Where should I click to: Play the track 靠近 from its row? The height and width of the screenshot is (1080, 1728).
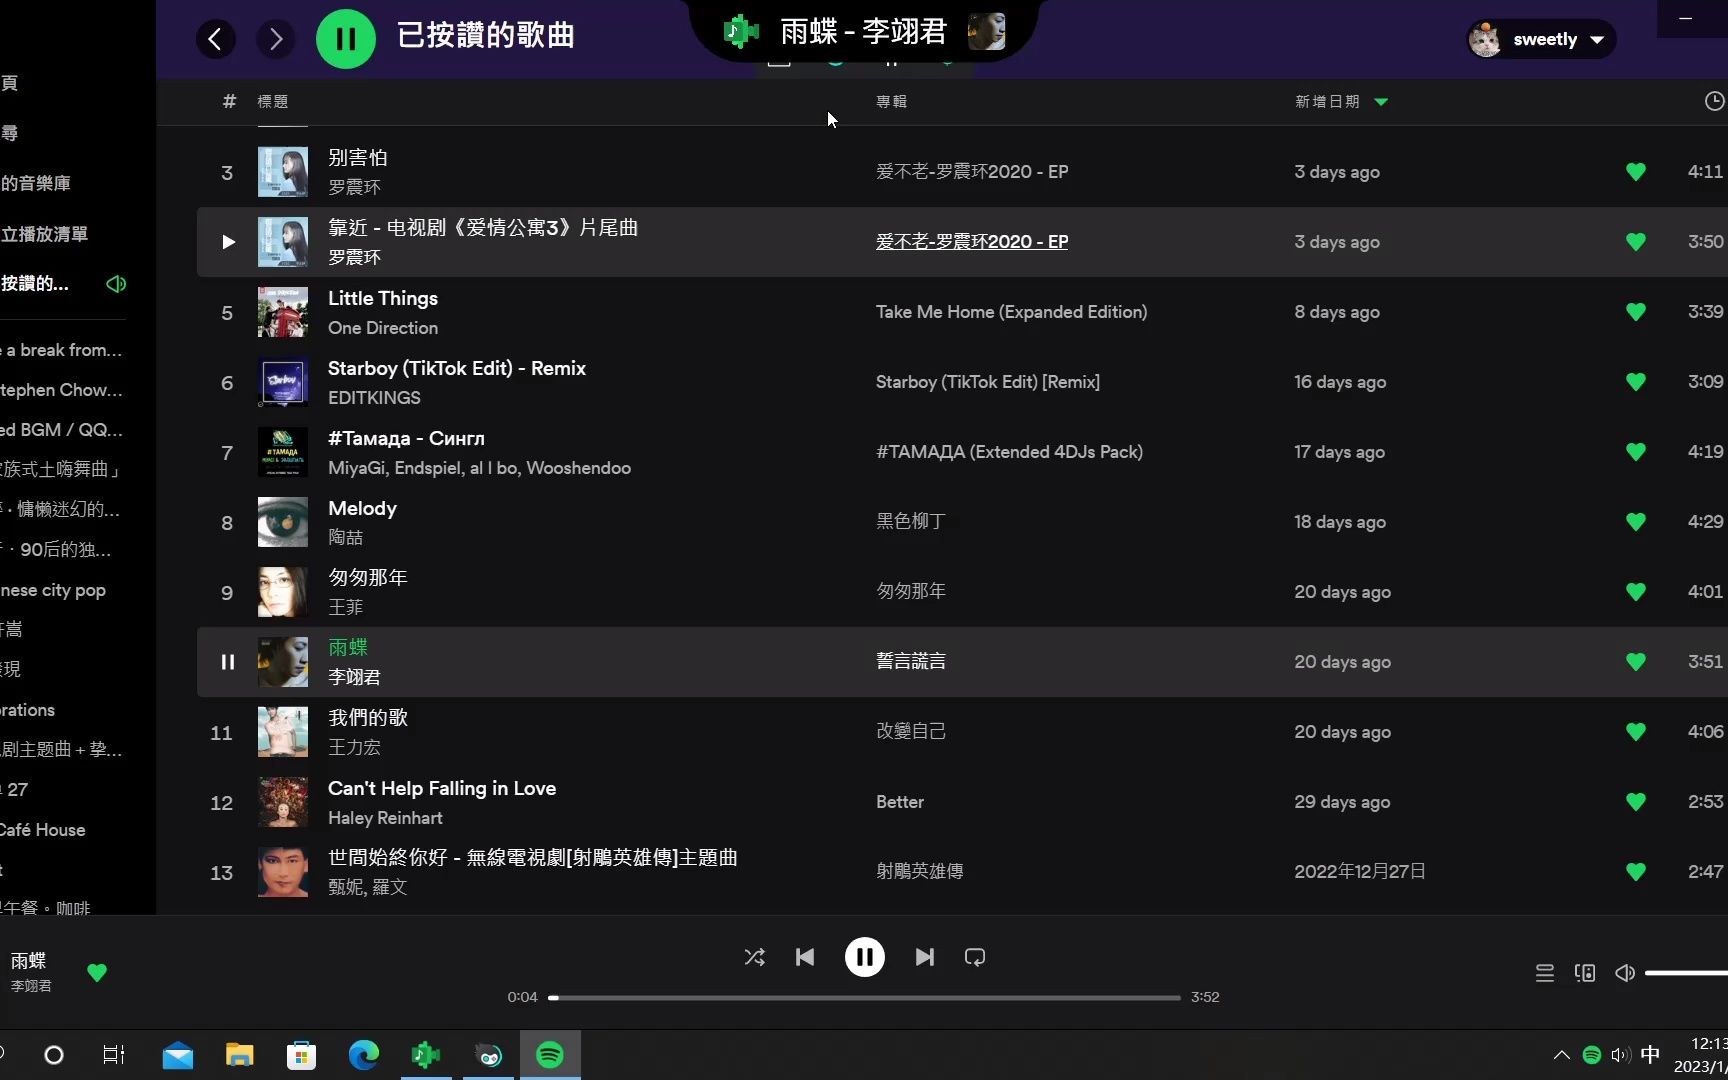(x=227, y=241)
